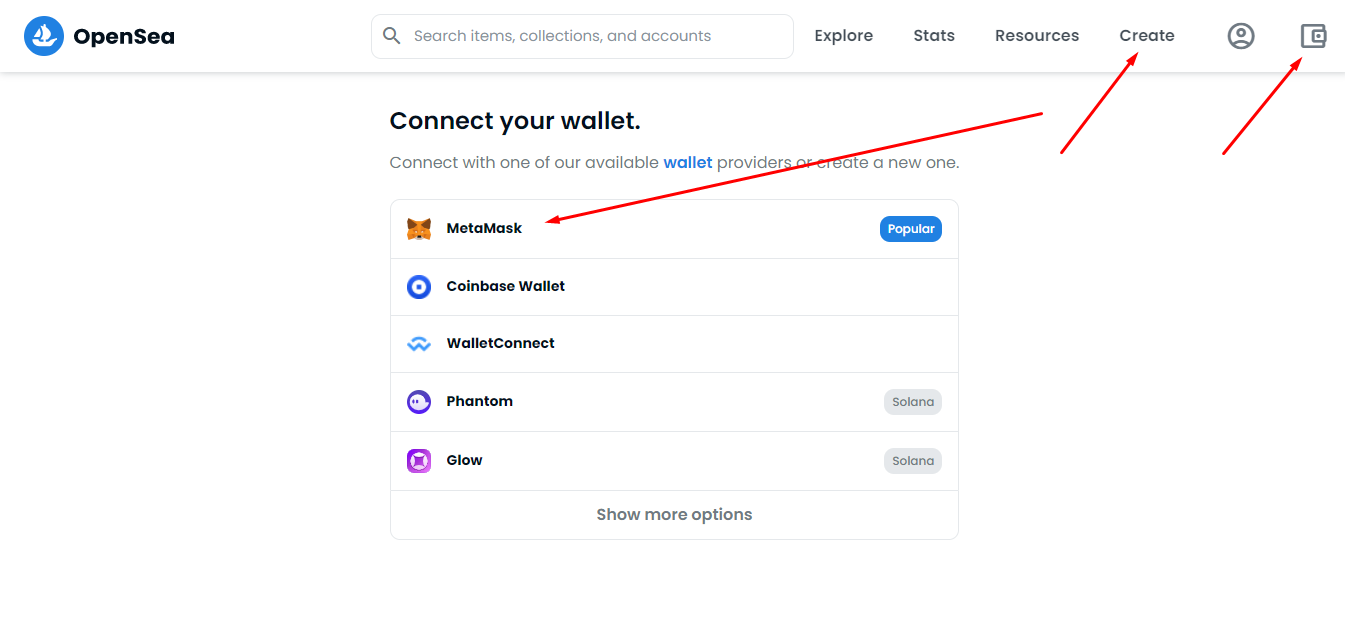
Task: Click the search magnifier icon
Action: point(393,36)
